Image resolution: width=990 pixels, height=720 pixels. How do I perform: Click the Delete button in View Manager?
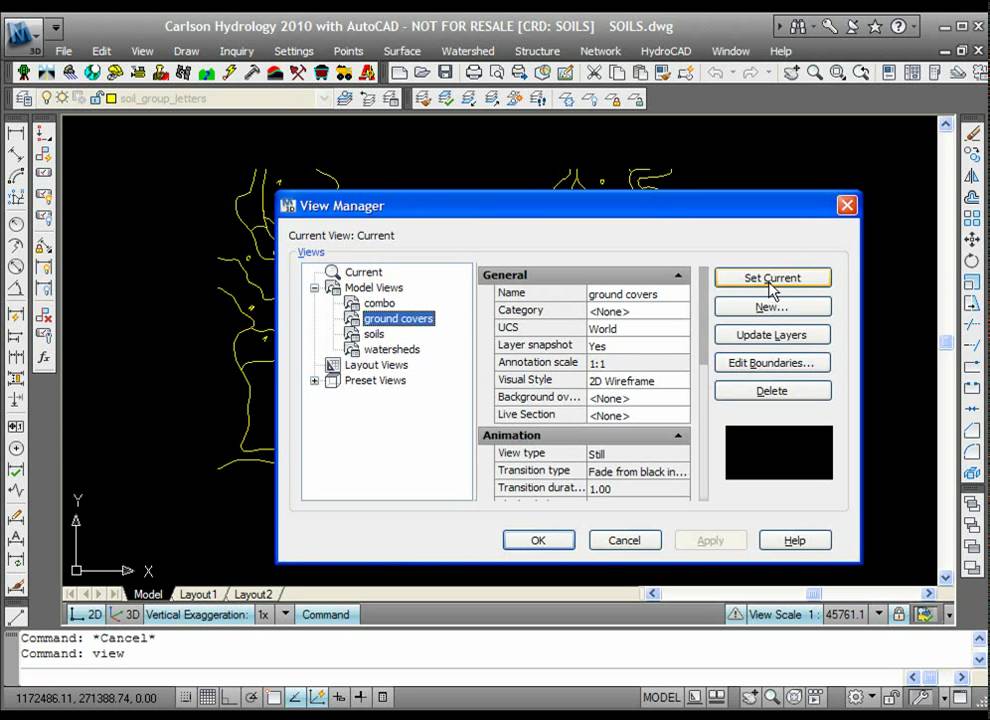[772, 391]
